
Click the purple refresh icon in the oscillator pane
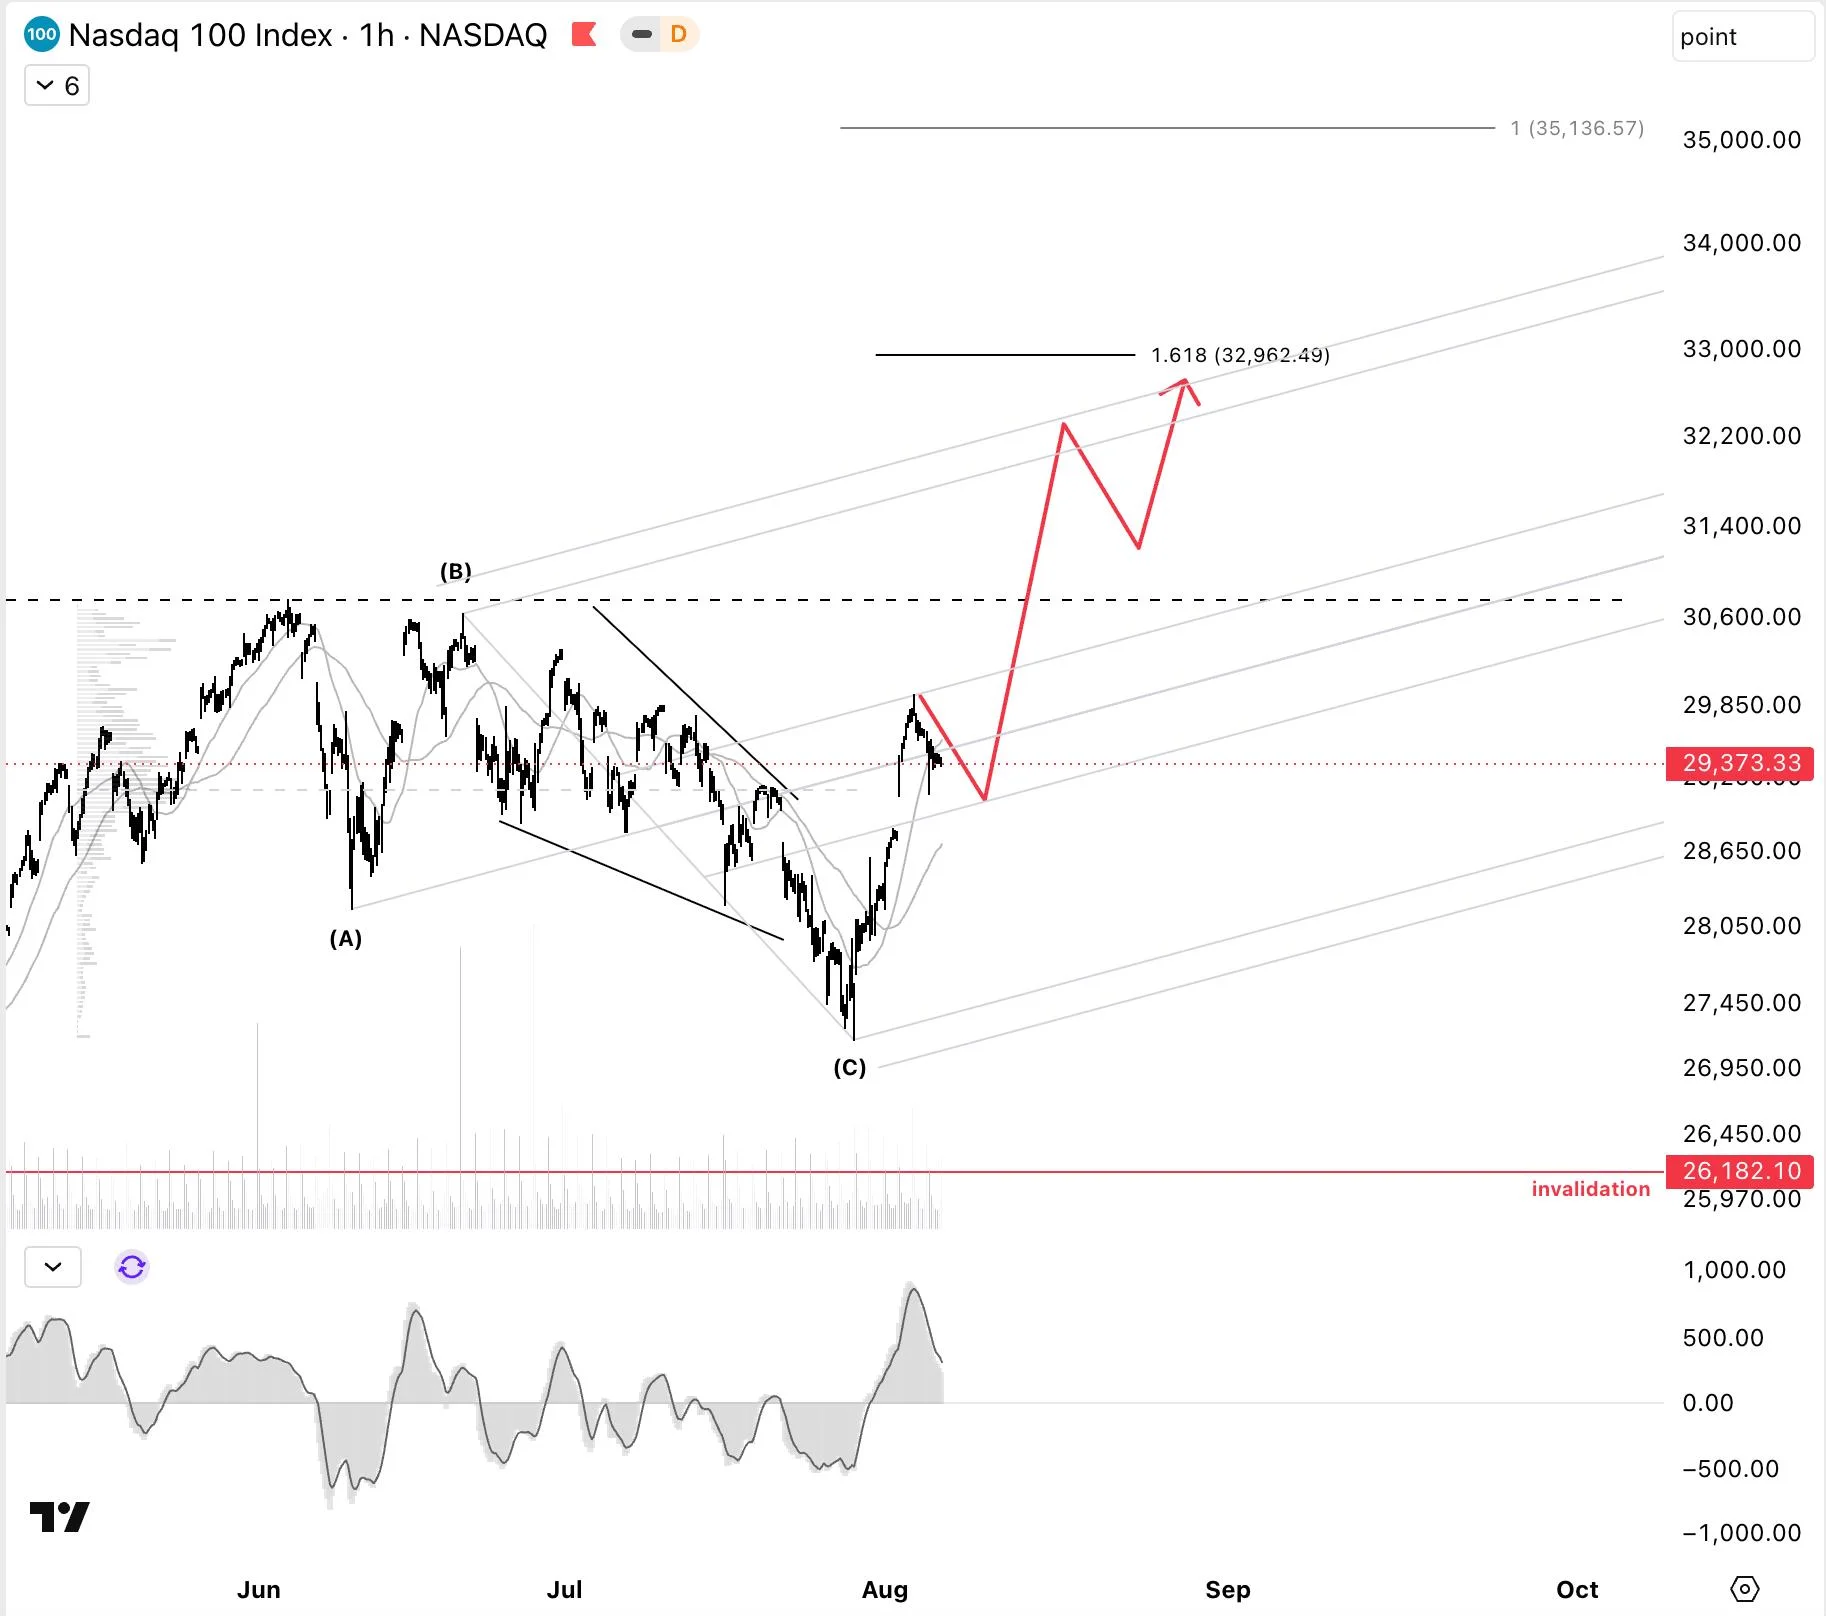click(x=132, y=1267)
